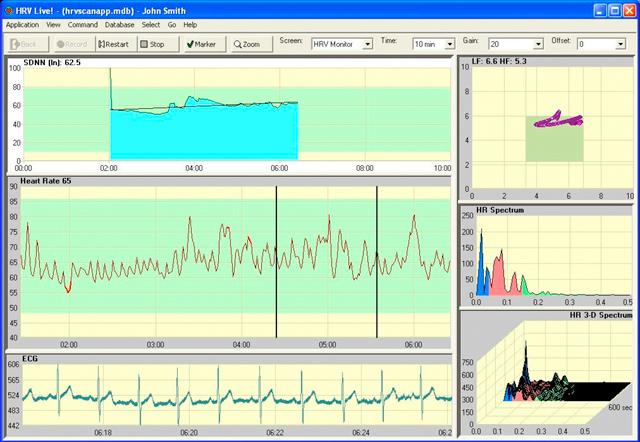The height and width of the screenshot is (442, 640).
Task: Open the Application menu
Action: point(22,23)
